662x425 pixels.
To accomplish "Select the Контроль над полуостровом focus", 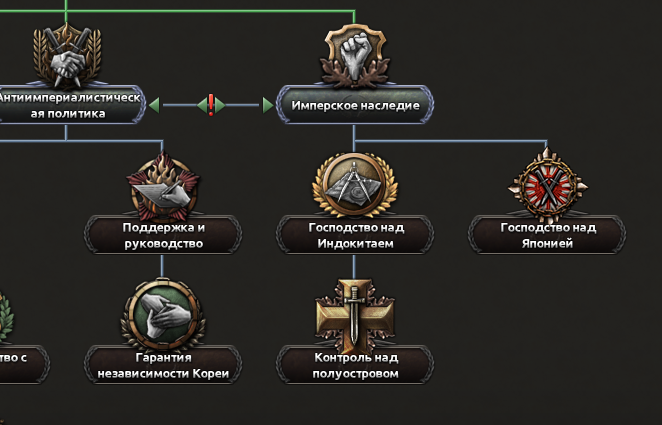I will [355, 365].
